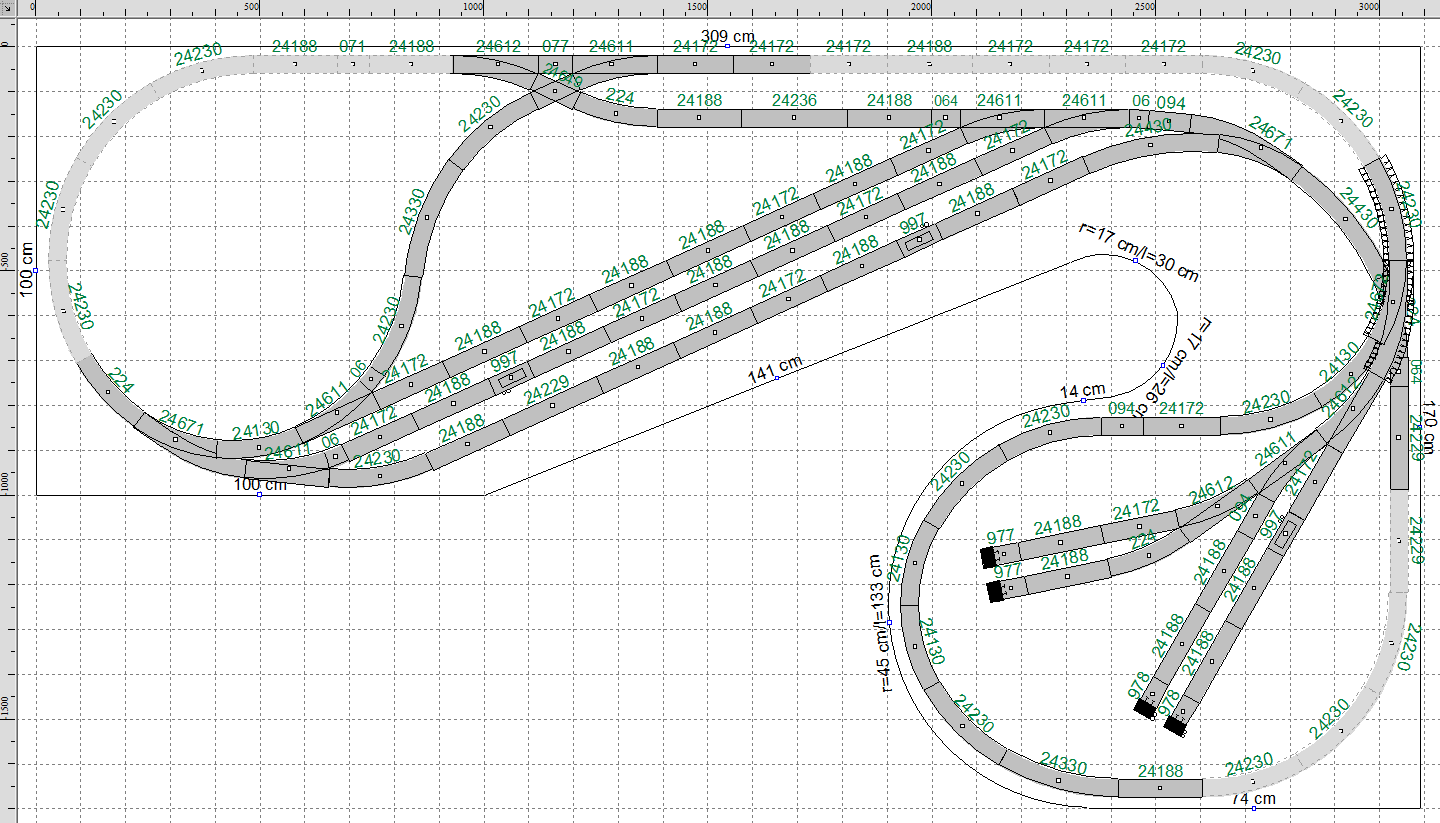Image resolution: width=1440 pixels, height=823 pixels.
Task: Select the track piece labeled 077
Action: (x=556, y=65)
